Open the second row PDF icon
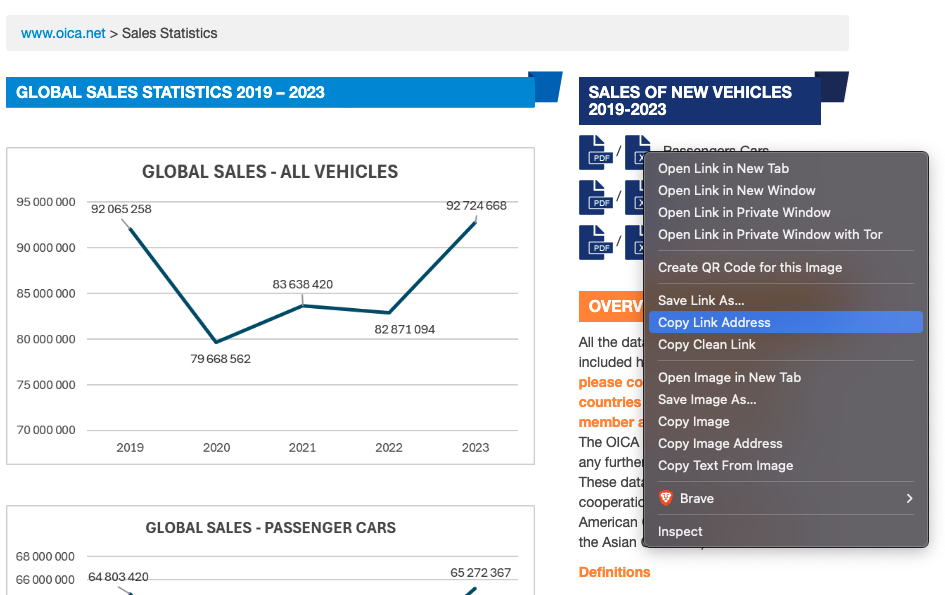This screenshot has width=945, height=595. pyautogui.click(x=595, y=196)
